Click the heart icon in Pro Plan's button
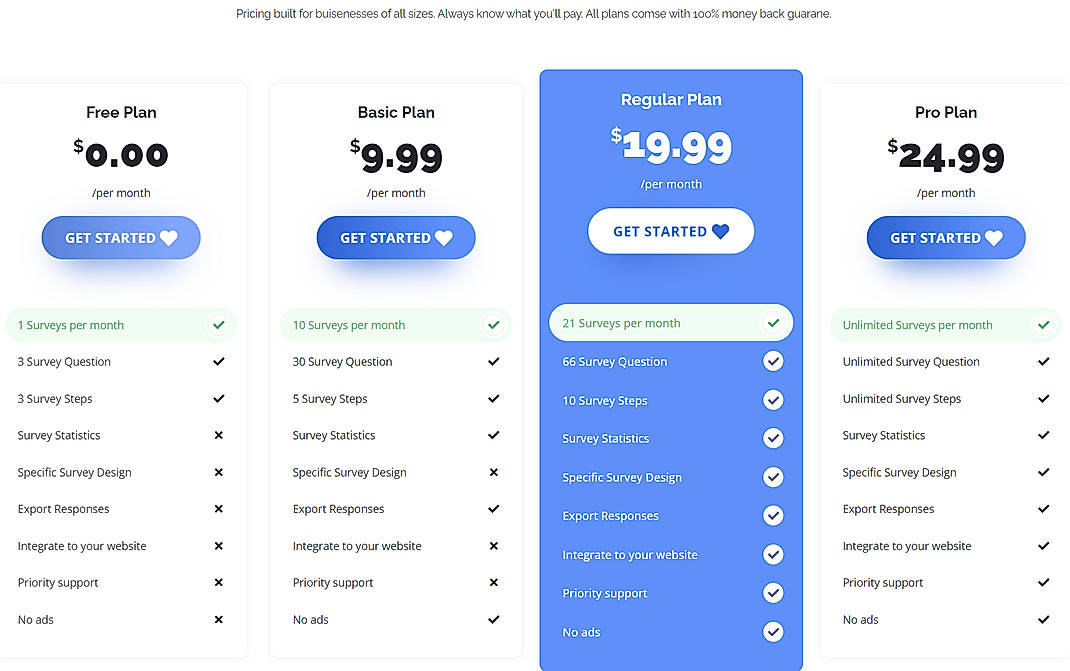Image resolution: width=1070 pixels, height=671 pixels. tap(992, 238)
